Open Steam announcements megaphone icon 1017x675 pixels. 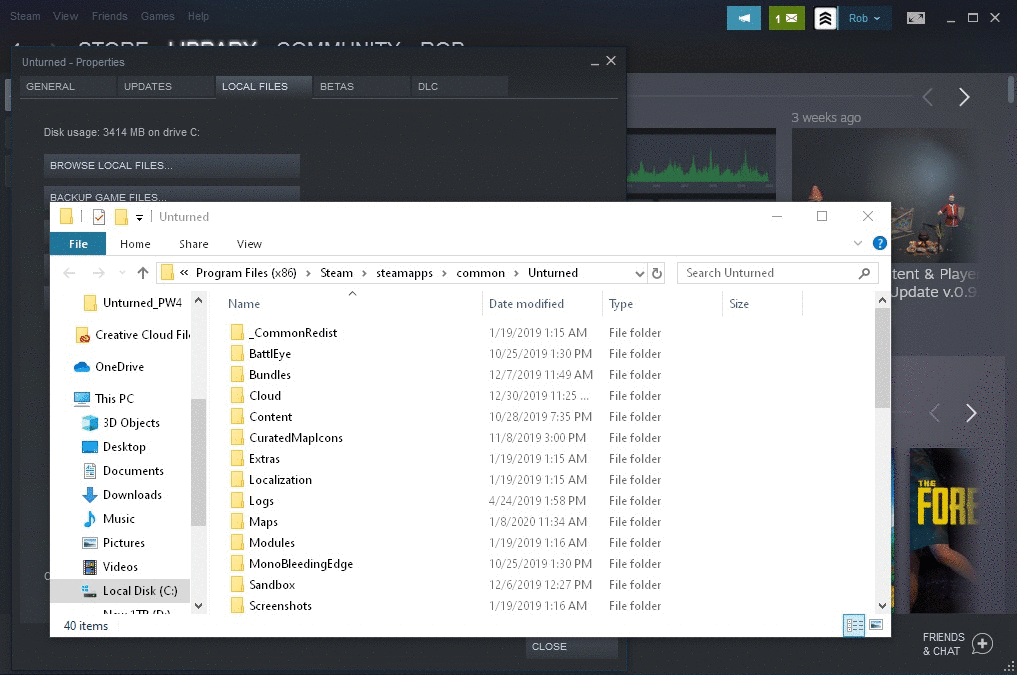pyautogui.click(x=743, y=18)
